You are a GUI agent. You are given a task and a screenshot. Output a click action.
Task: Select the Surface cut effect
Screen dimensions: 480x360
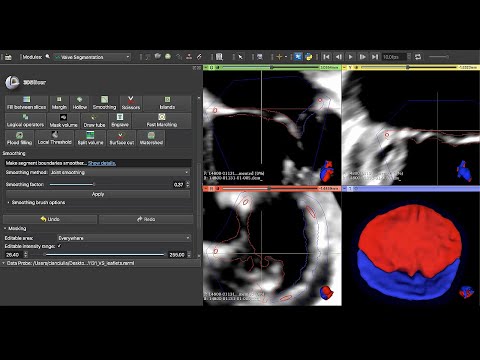(121, 138)
